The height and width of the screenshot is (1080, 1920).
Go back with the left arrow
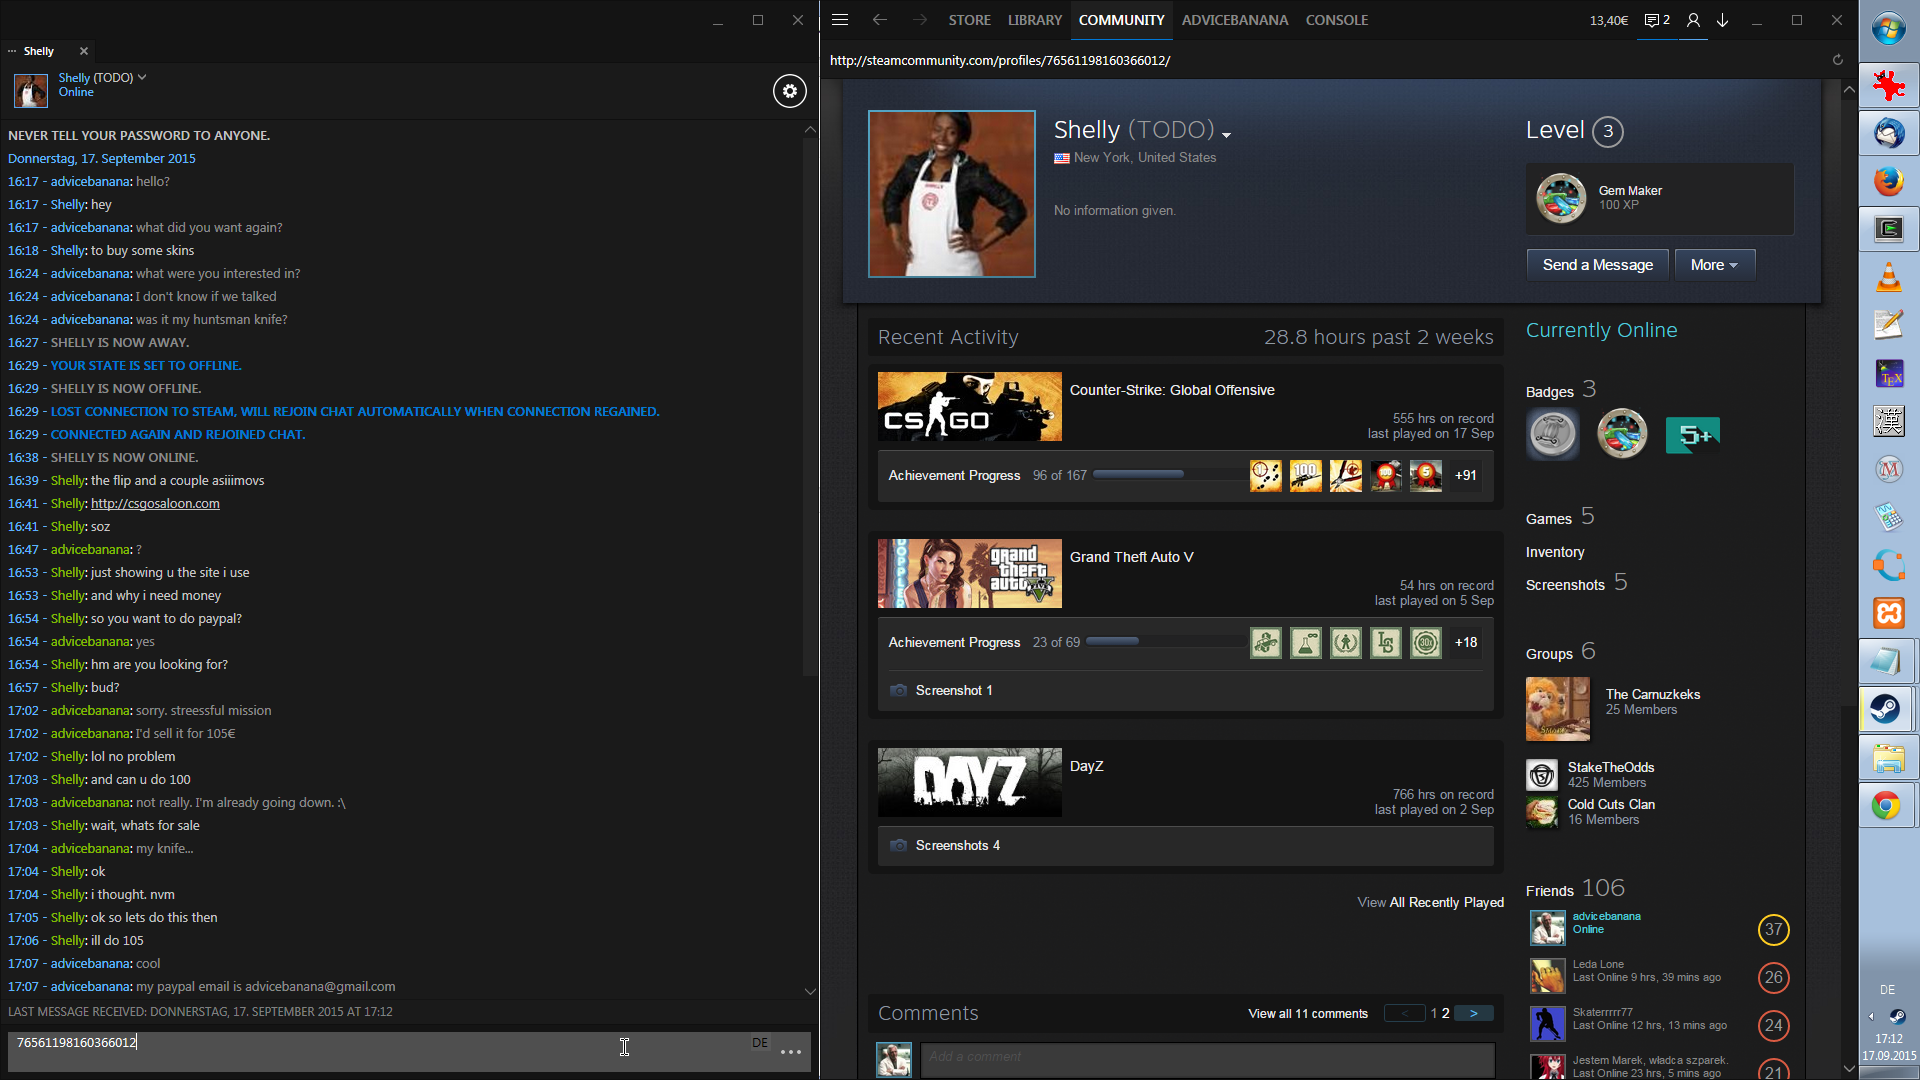[x=879, y=20]
